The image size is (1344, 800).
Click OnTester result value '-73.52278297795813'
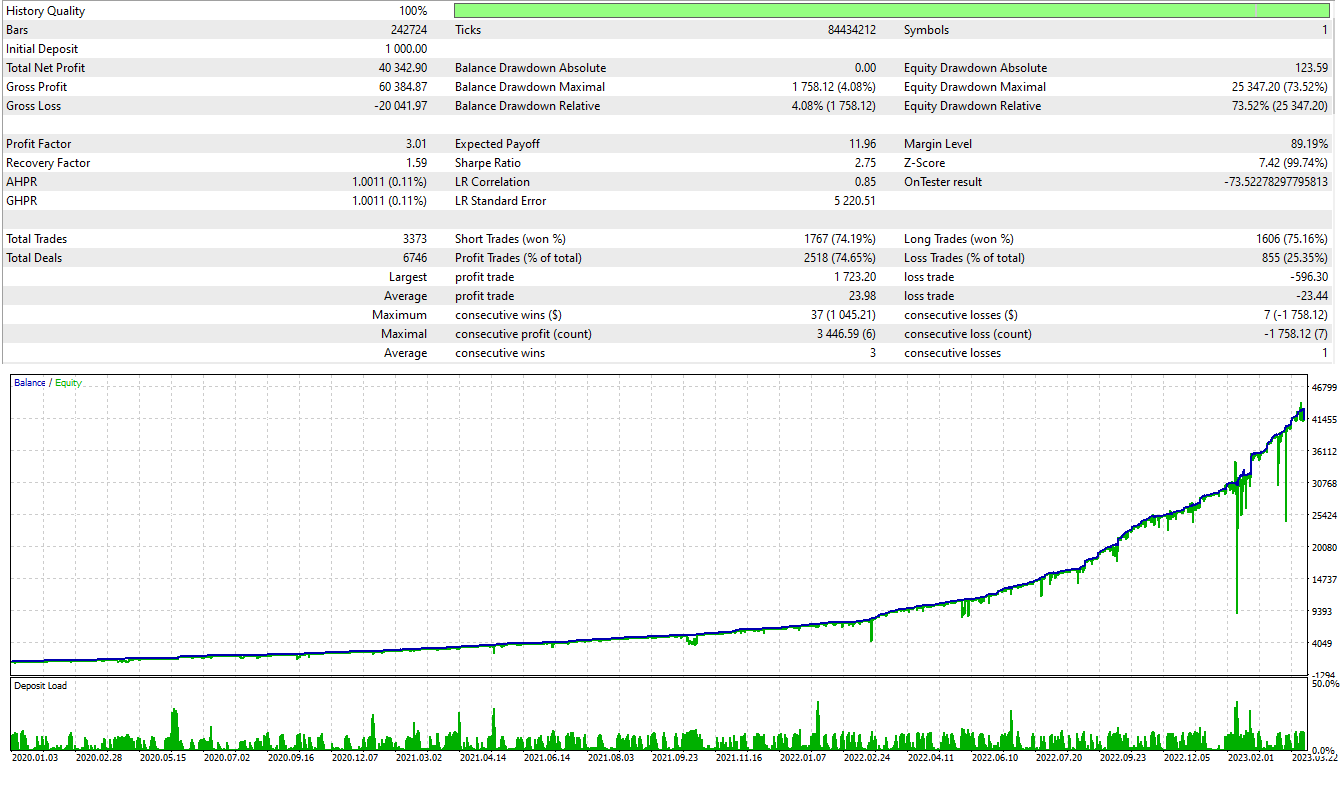1276,182
